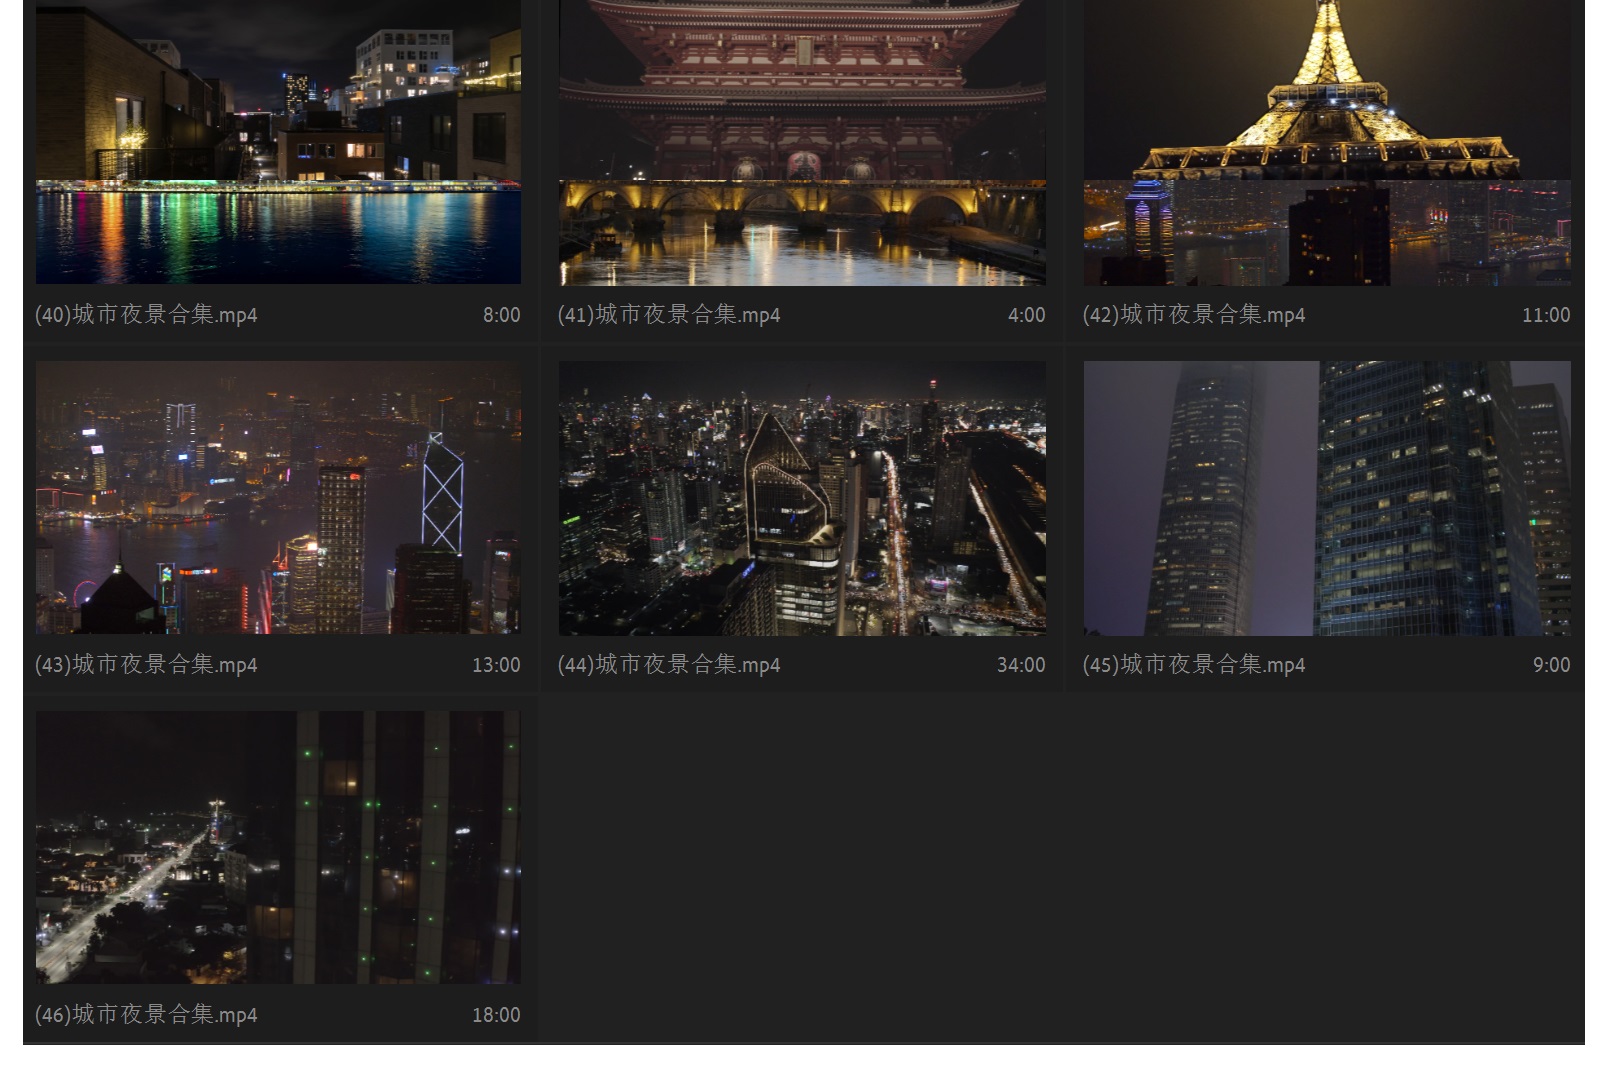Image resolution: width=1600 pixels, height=1073 pixels.
Task: Select the (45)城市夜景合集.mp4 skyscraper thumbnail
Action: tap(1327, 498)
